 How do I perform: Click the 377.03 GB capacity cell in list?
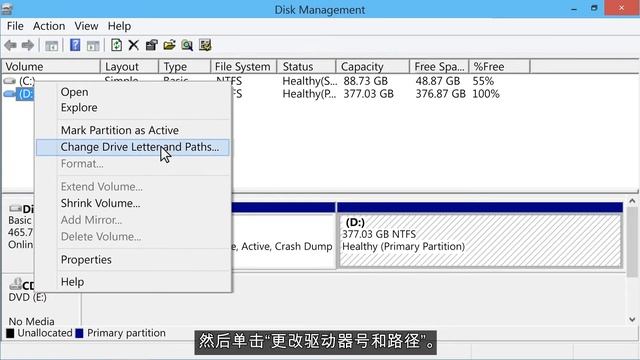(x=369, y=94)
